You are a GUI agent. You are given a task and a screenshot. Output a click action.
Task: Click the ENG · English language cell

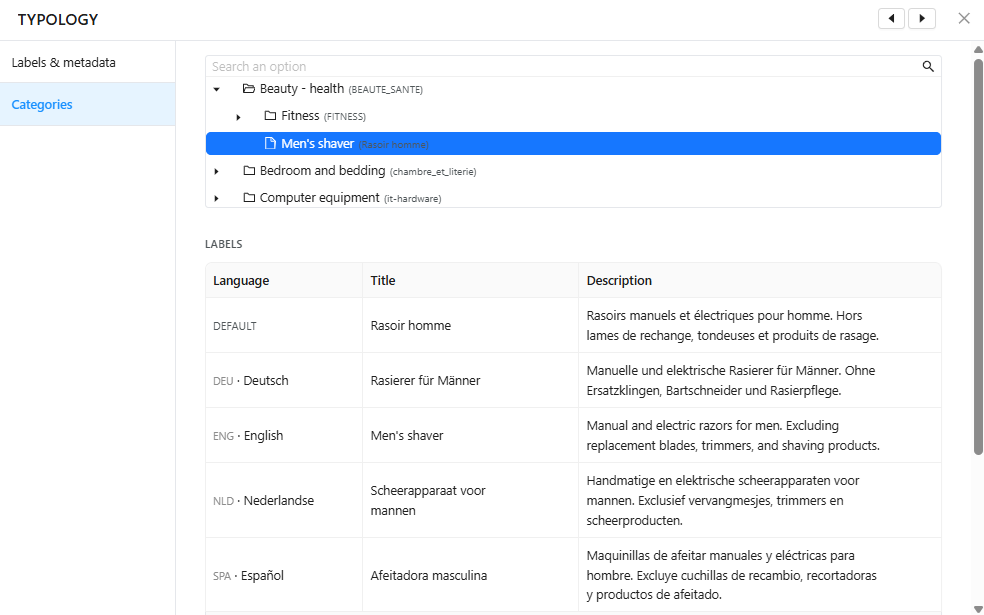(x=284, y=436)
